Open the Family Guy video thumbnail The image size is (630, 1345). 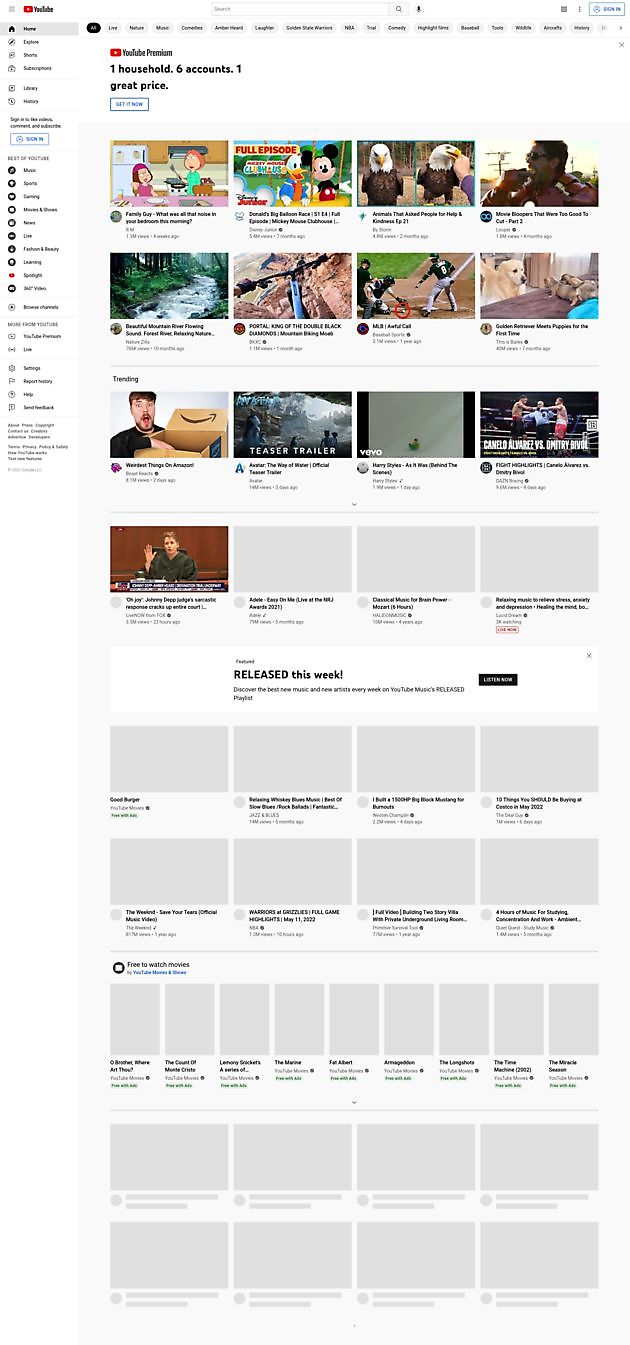coord(169,173)
